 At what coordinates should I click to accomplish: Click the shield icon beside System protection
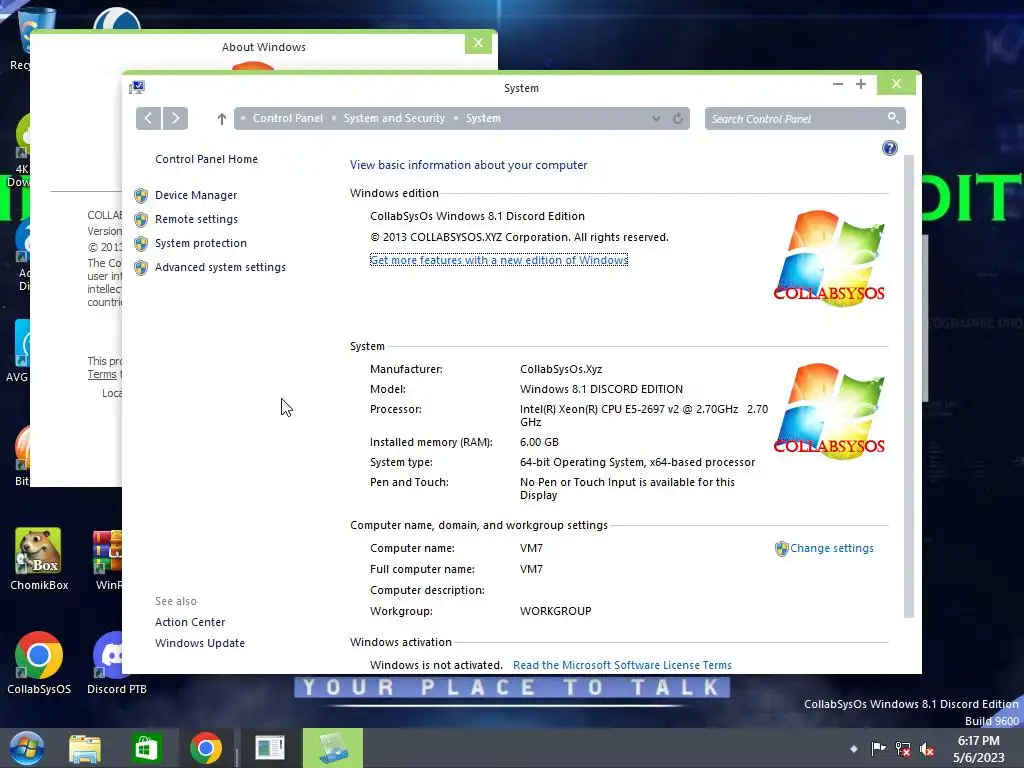[x=140, y=244]
